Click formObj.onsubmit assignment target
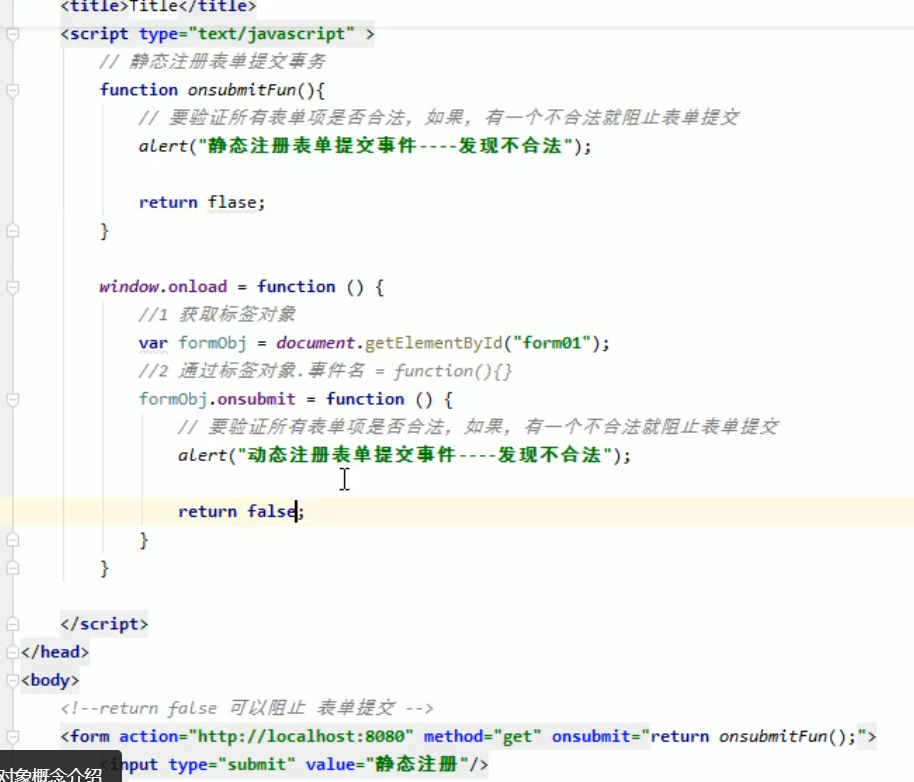Screen dimensions: 914x782 (217, 399)
